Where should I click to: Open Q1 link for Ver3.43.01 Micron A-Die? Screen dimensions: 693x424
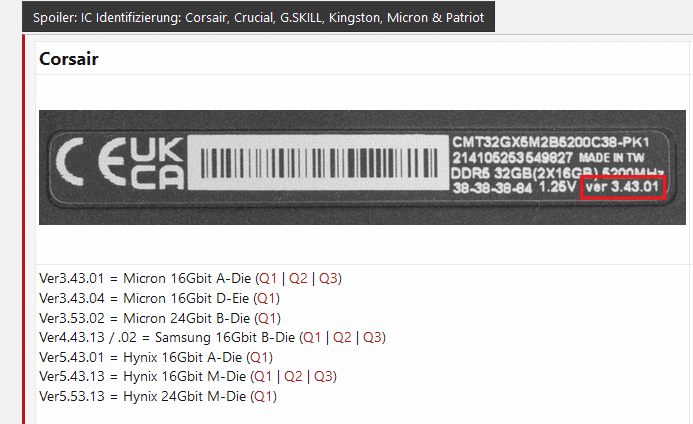pyautogui.click(x=268, y=279)
